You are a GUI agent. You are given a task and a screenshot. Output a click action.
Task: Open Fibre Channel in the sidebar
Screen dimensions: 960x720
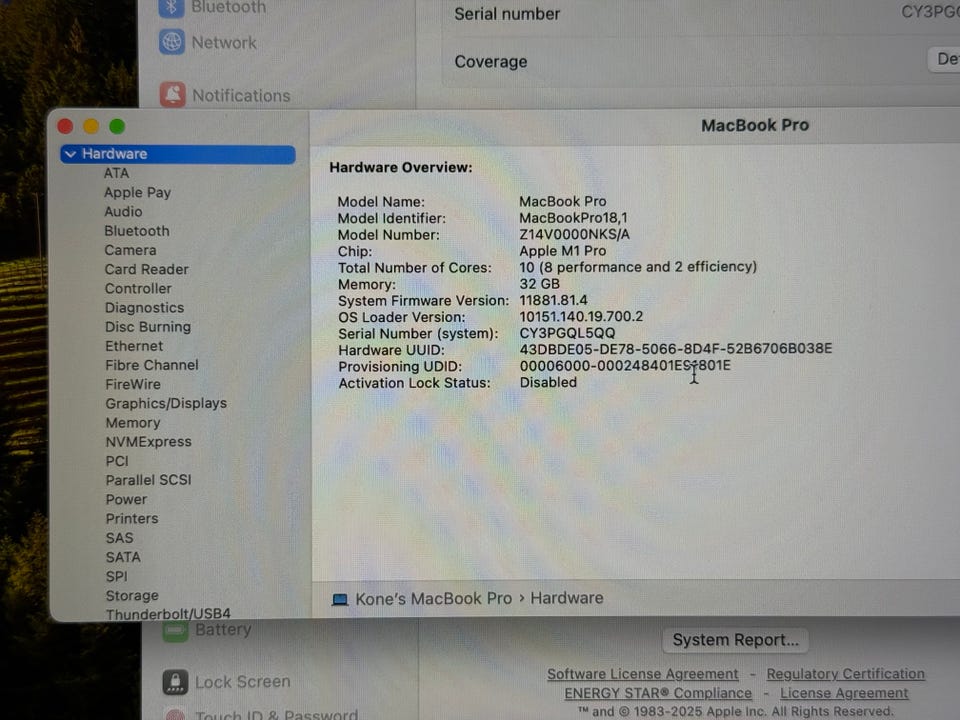pyautogui.click(x=152, y=365)
